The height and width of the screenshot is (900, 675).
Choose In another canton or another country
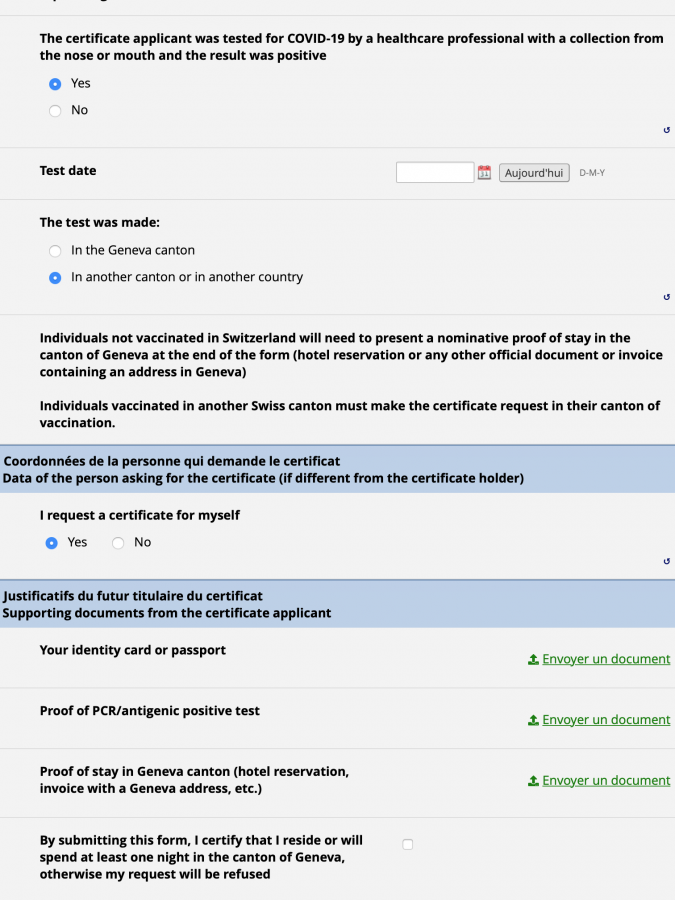[x=55, y=278]
